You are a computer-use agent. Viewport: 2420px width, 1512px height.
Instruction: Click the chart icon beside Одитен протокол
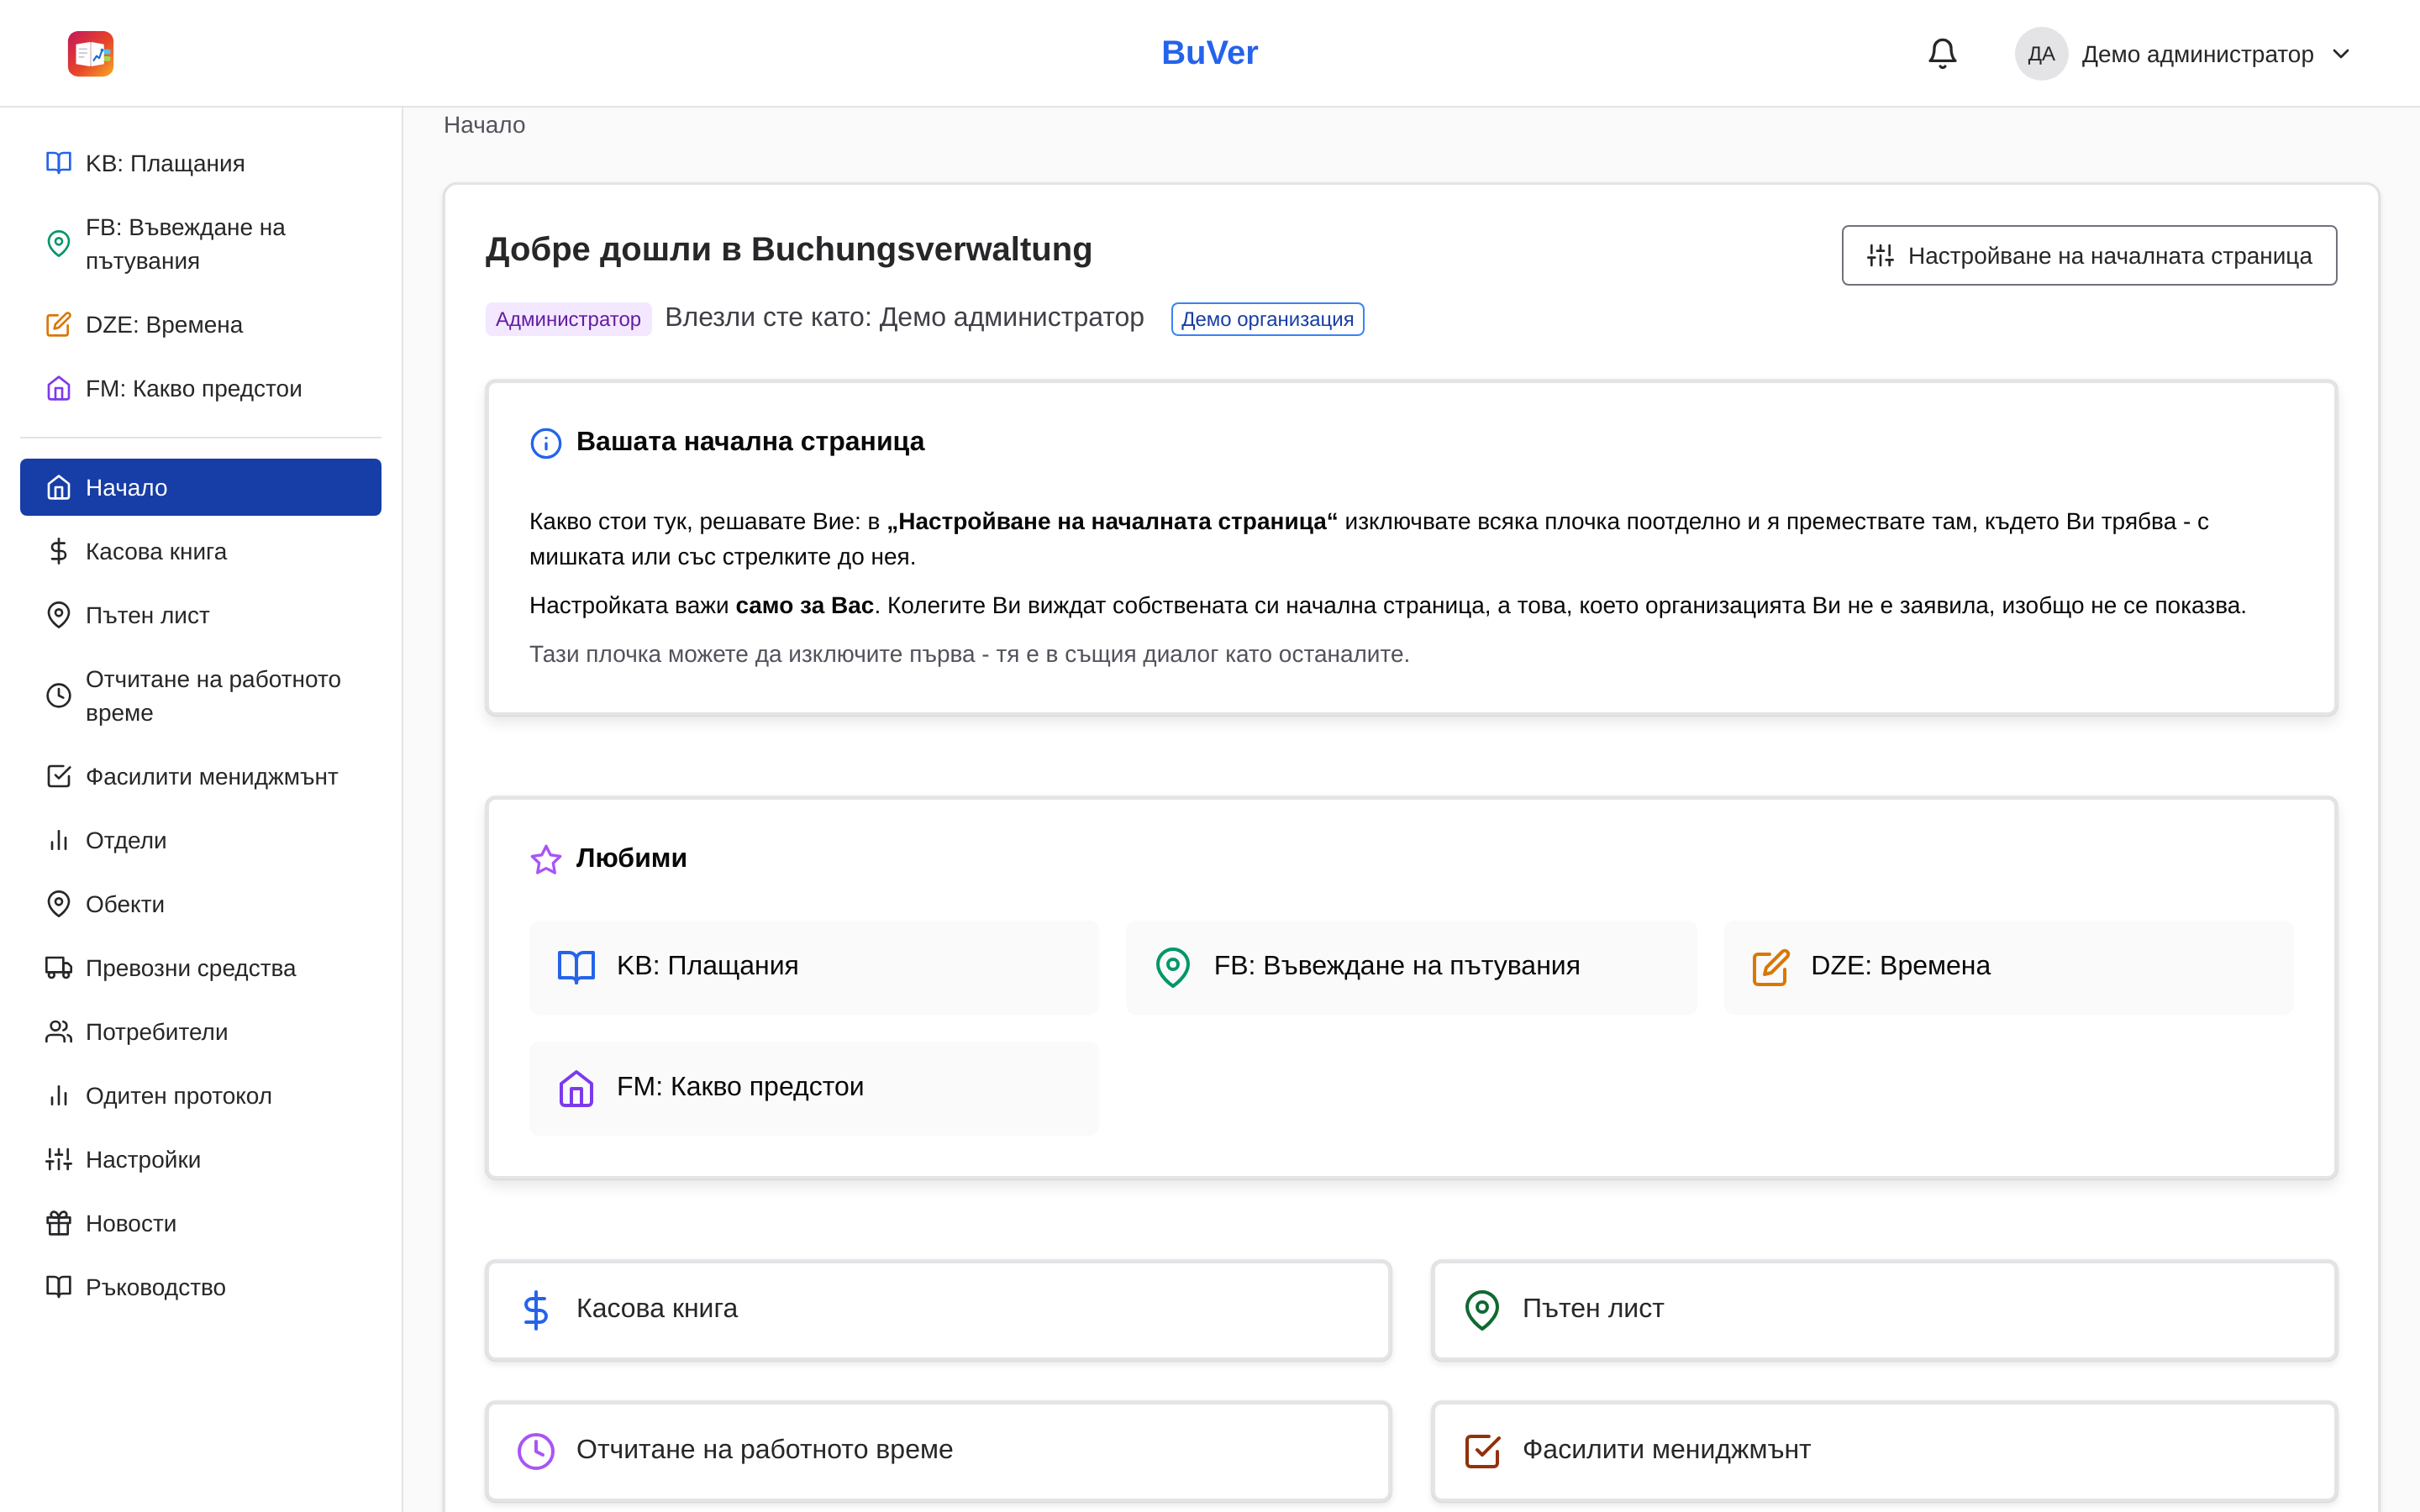coord(59,1097)
